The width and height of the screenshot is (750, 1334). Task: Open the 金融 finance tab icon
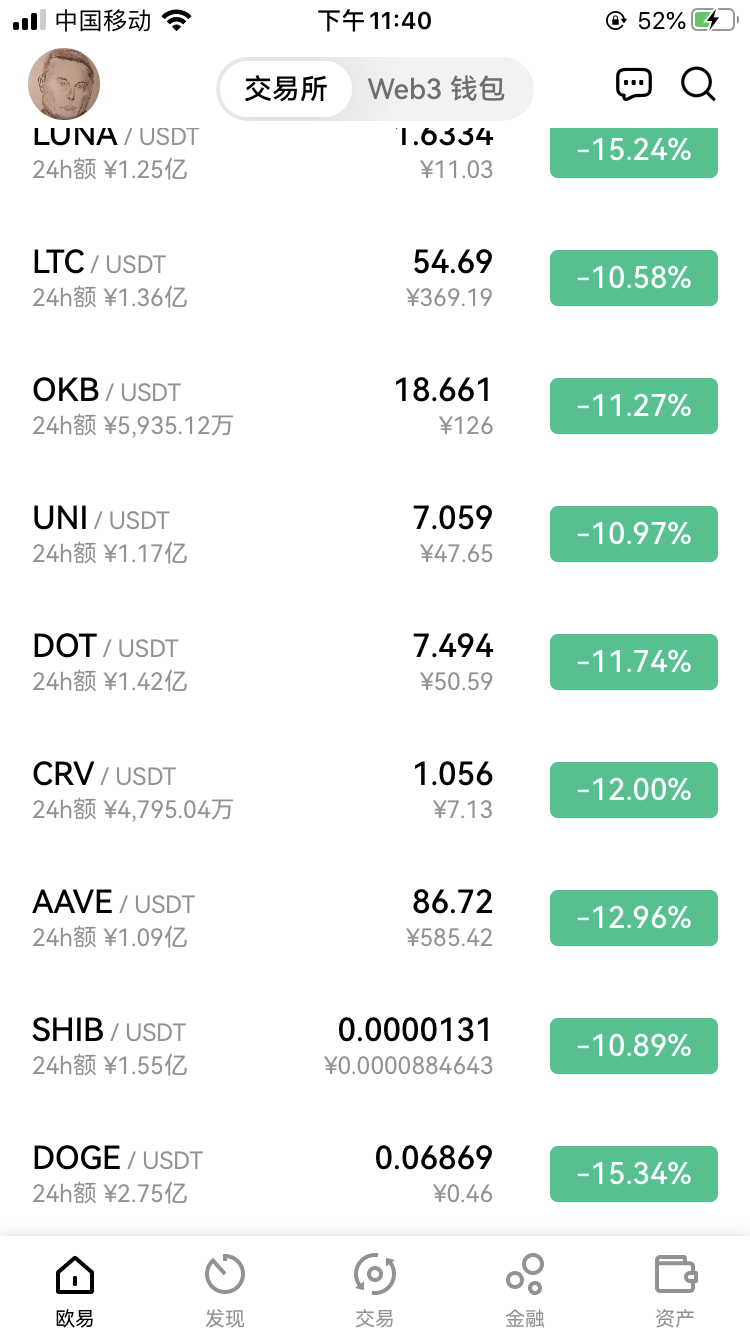click(525, 1275)
